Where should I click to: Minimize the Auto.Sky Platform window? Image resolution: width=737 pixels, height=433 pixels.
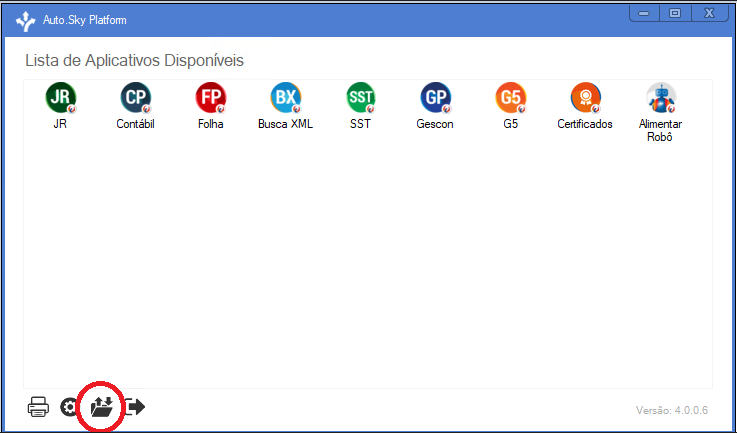pos(644,13)
